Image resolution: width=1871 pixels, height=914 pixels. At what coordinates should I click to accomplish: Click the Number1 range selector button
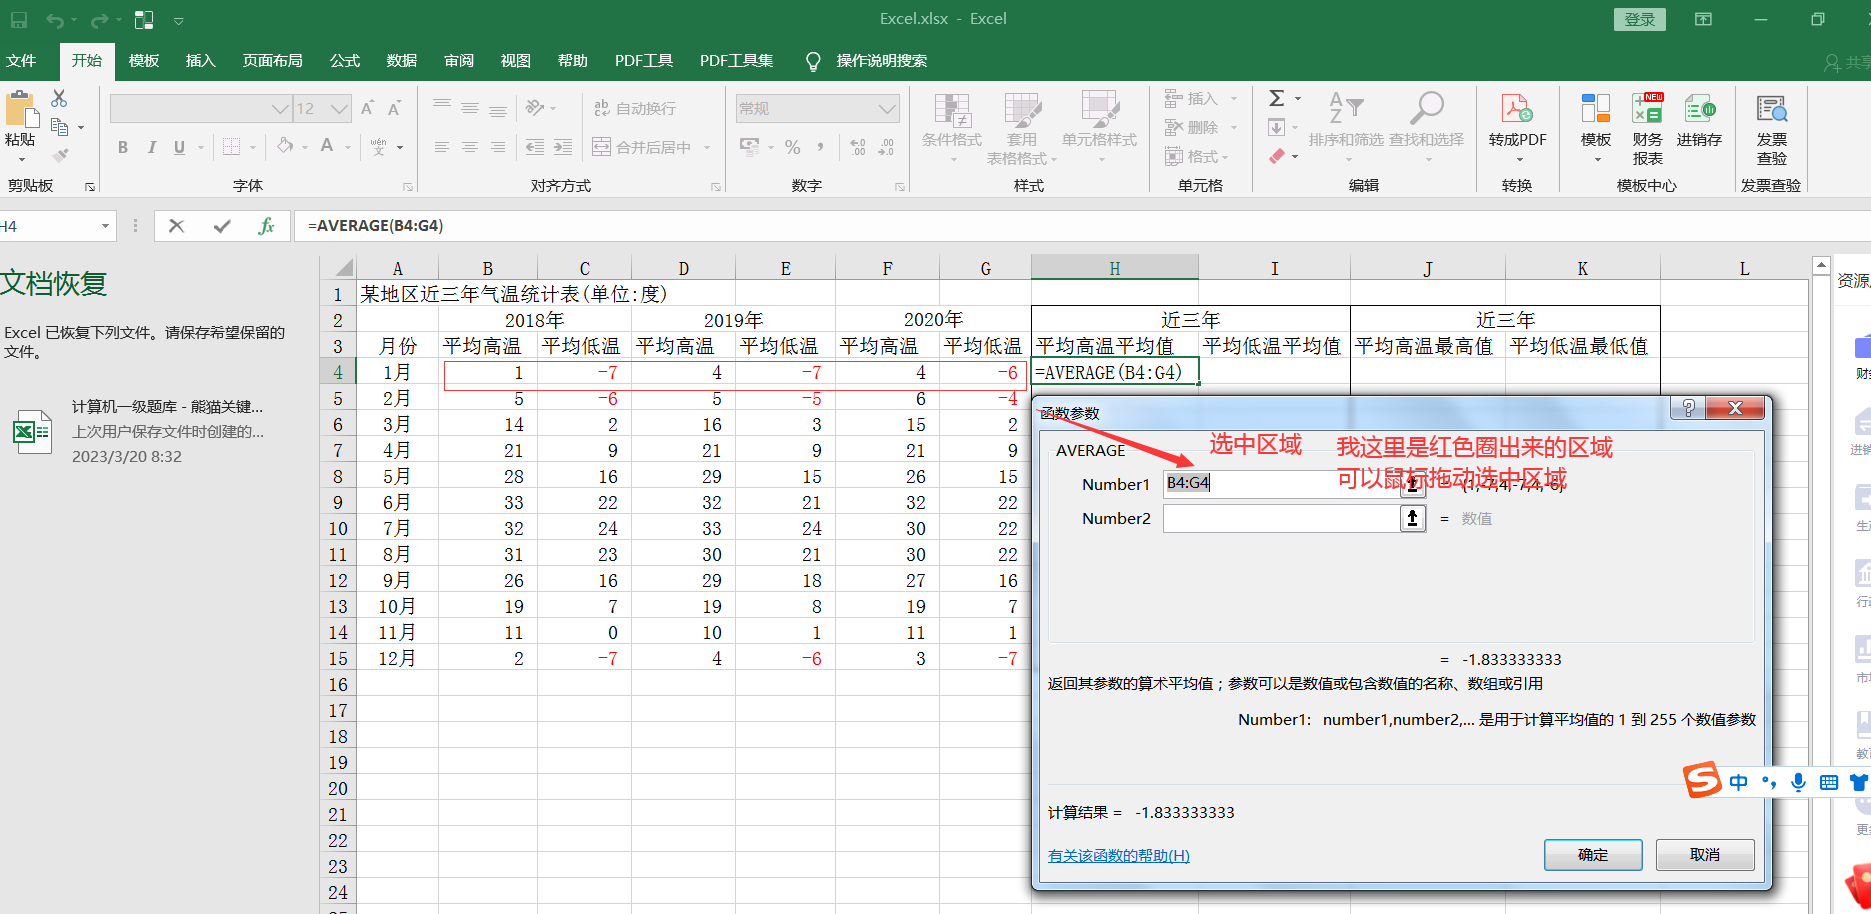(x=1411, y=484)
